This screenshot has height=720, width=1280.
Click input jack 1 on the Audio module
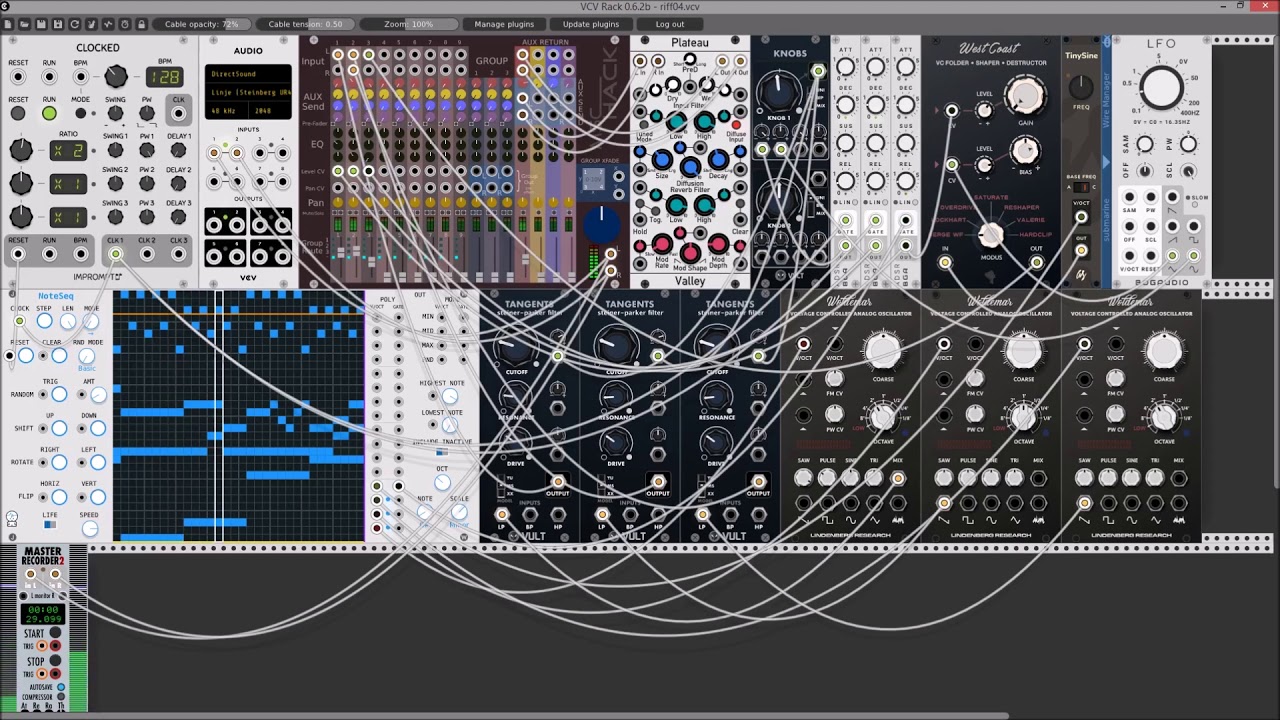213,153
